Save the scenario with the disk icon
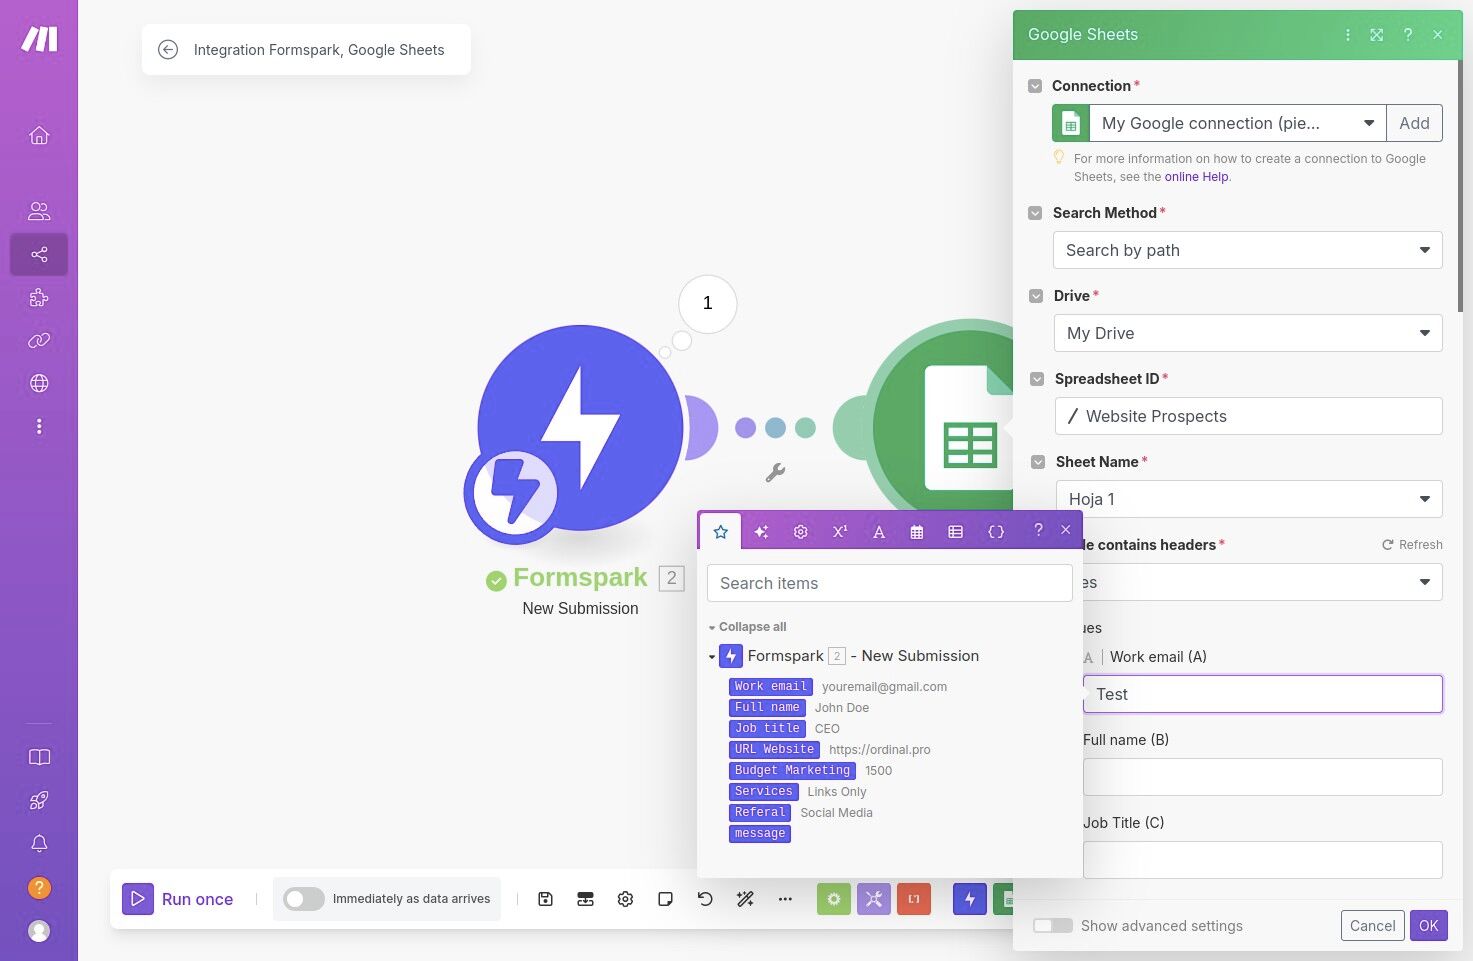 click(x=545, y=899)
